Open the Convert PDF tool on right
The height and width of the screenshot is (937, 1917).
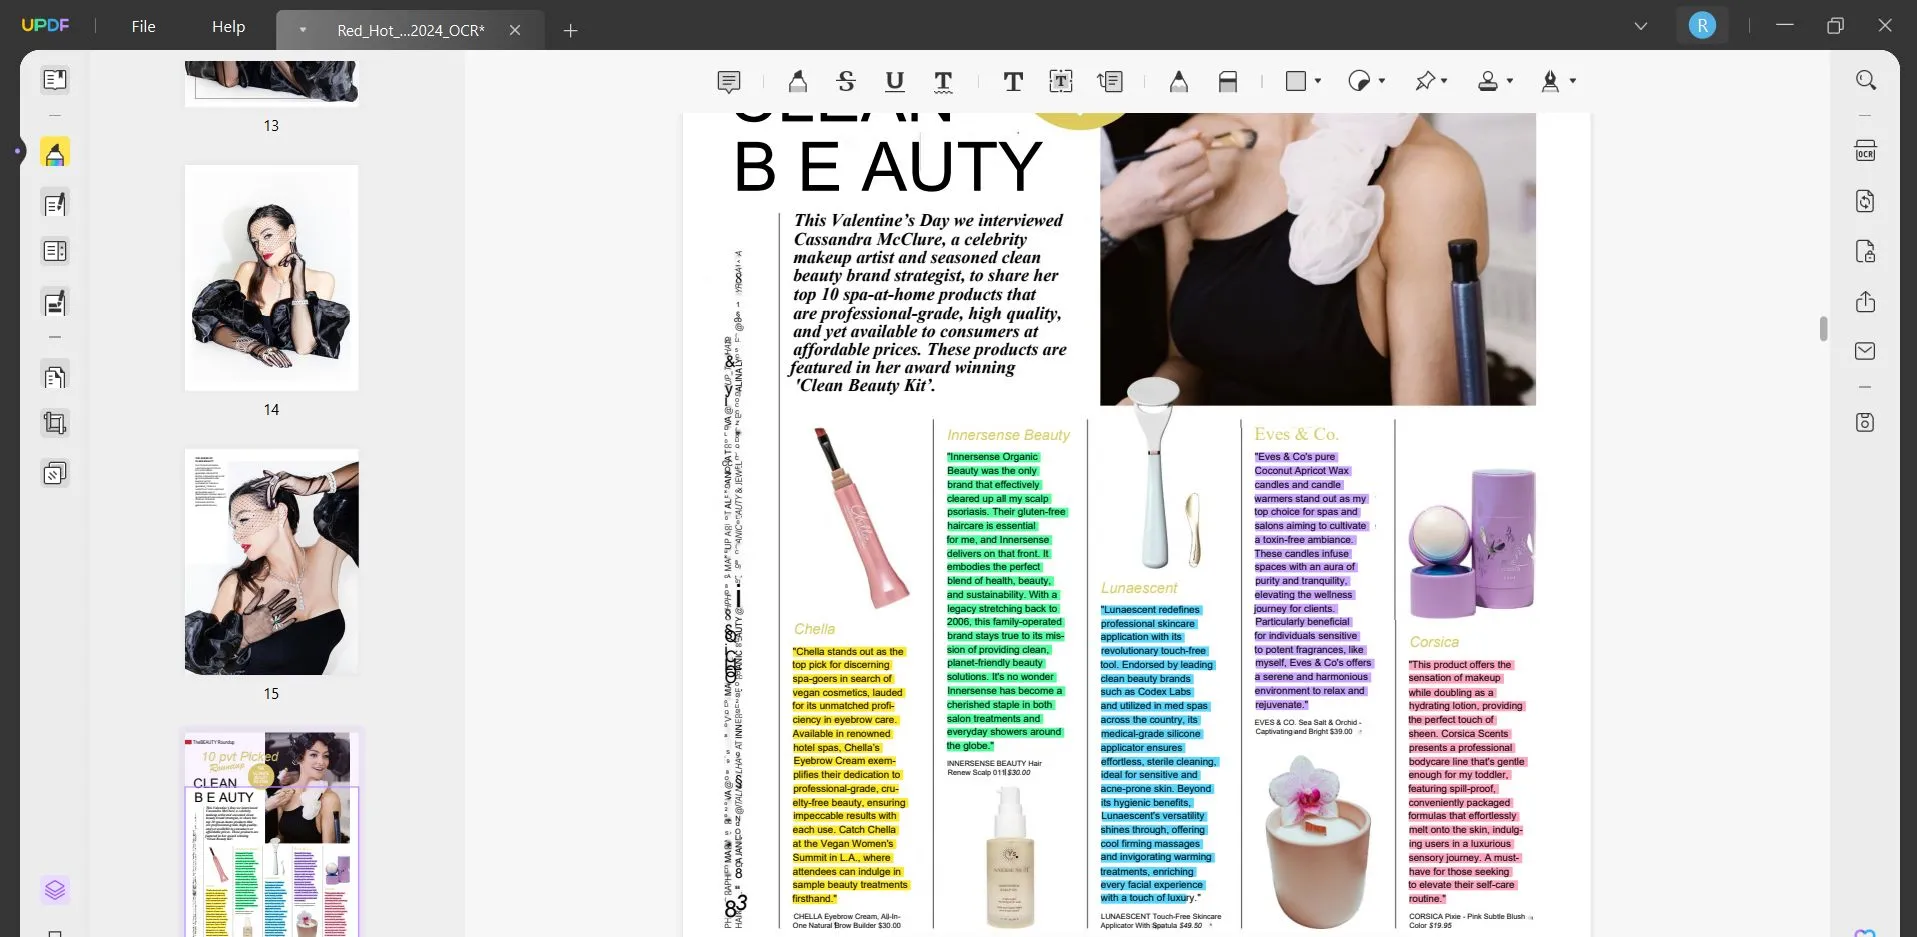tap(1866, 201)
